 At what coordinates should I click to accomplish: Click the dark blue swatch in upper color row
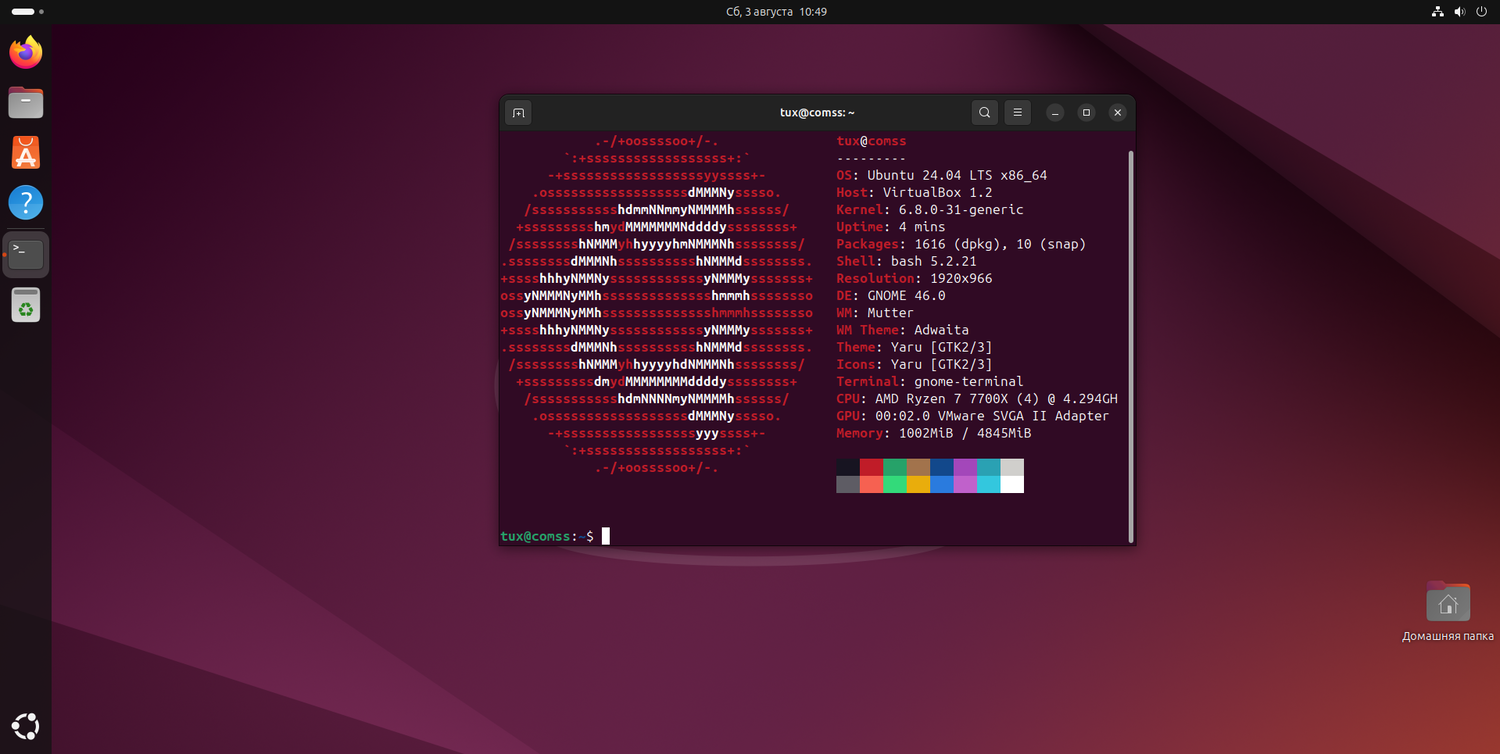[941, 467]
